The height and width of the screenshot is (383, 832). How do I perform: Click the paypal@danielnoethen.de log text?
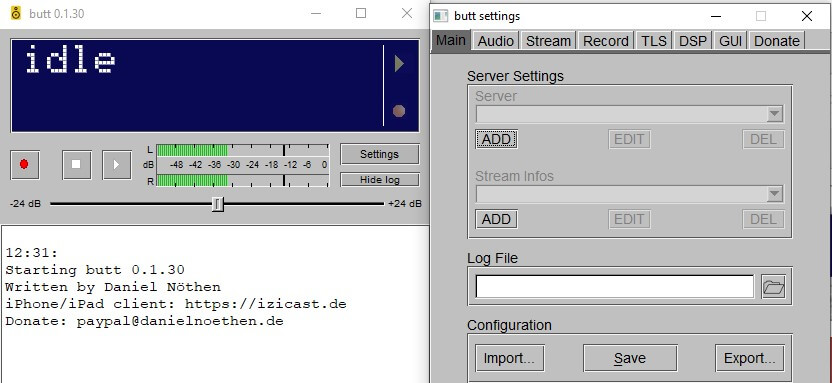pos(180,321)
